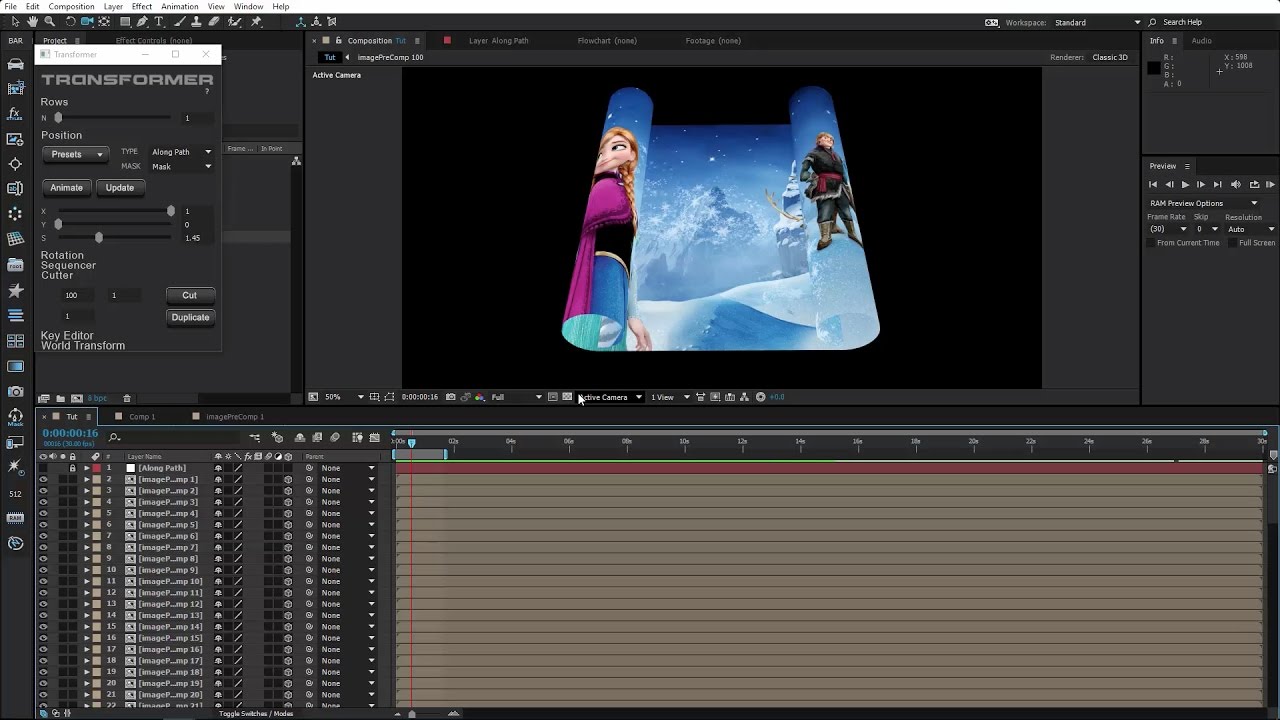
Task: Create a new folder in Project panel
Action: [60, 398]
